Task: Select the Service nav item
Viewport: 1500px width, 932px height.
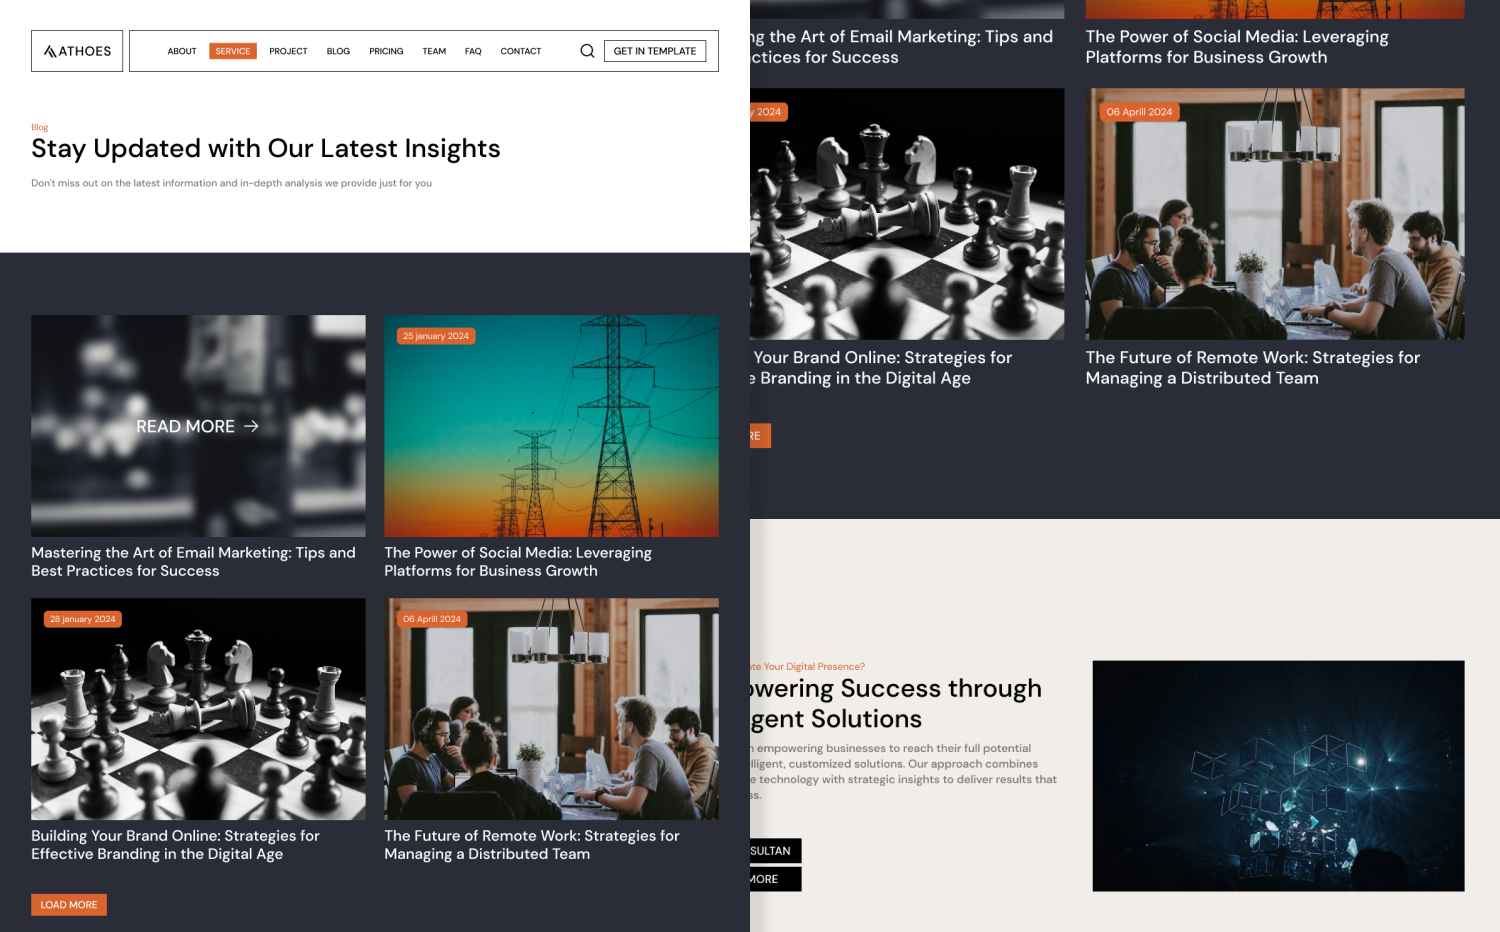Action: coord(233,51)
